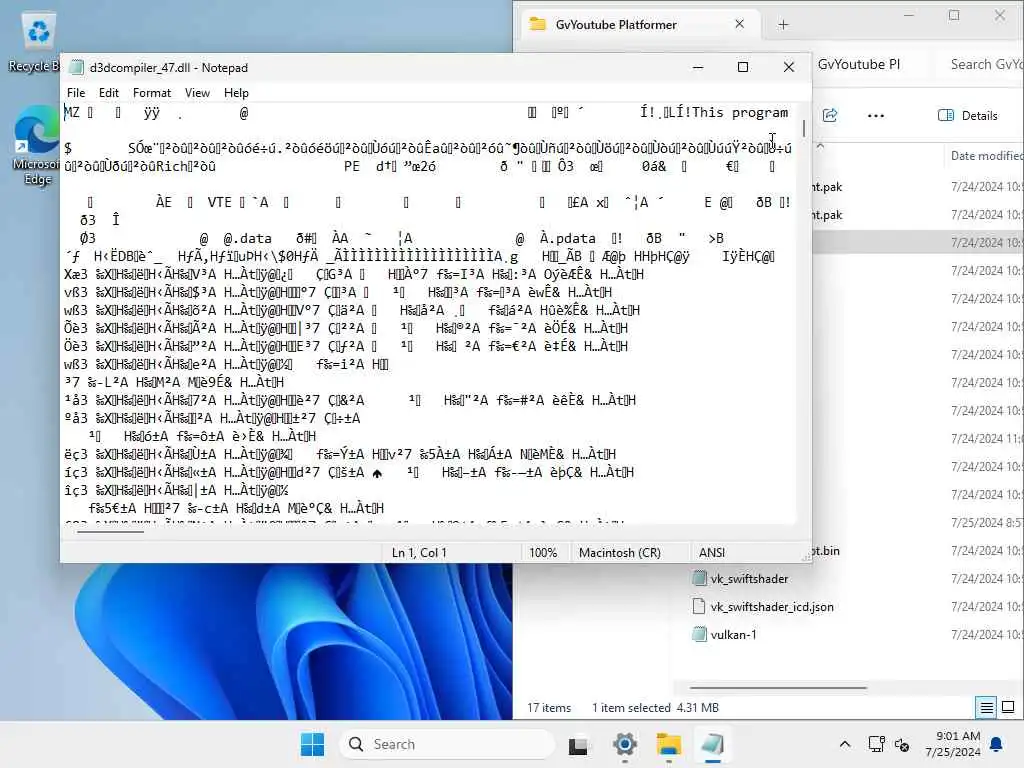This screenshot has height=768, width=1024.
Task: Click the ANSI encoding status in Notepad
Action: [712, 552]
